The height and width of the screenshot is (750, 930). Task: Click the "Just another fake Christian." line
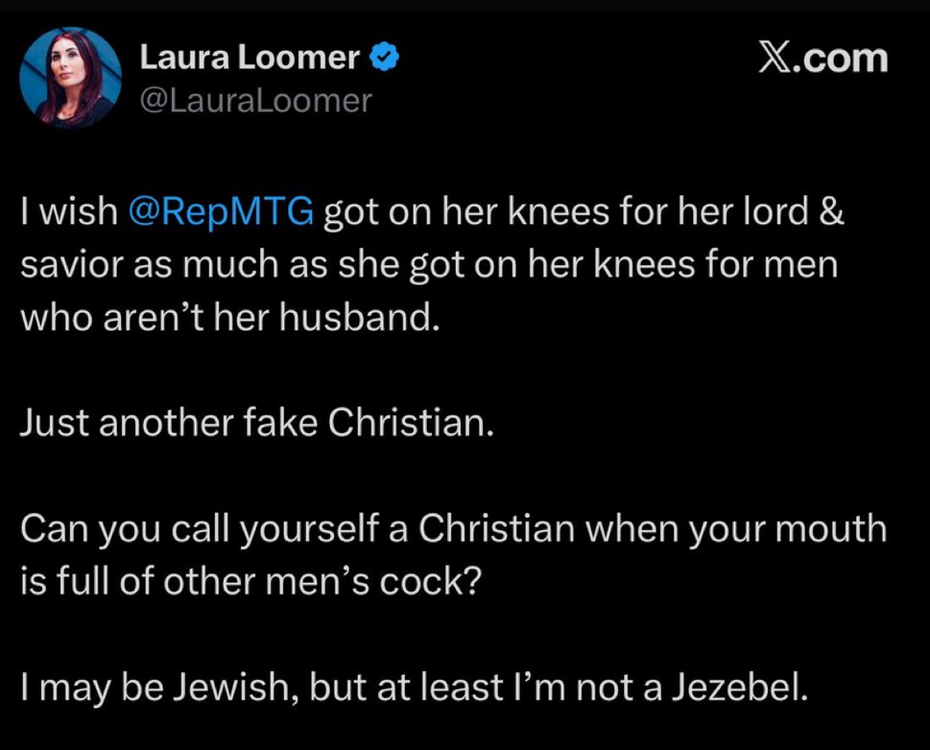(258, 423)
